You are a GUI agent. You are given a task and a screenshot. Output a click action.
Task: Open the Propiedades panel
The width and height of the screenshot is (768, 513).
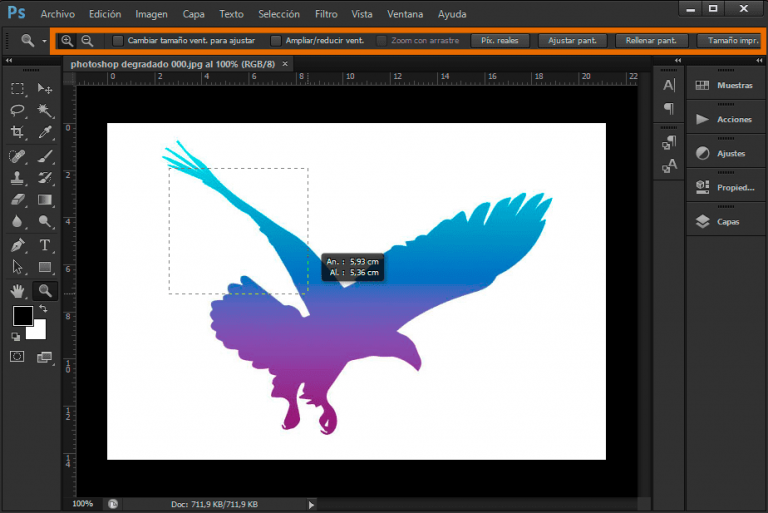click(x=725, y=187)
